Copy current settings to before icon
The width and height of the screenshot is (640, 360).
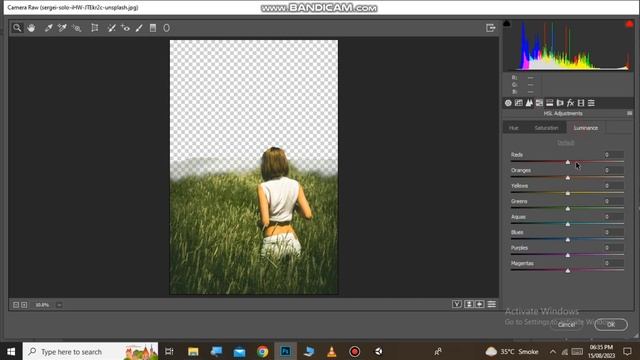480,304
